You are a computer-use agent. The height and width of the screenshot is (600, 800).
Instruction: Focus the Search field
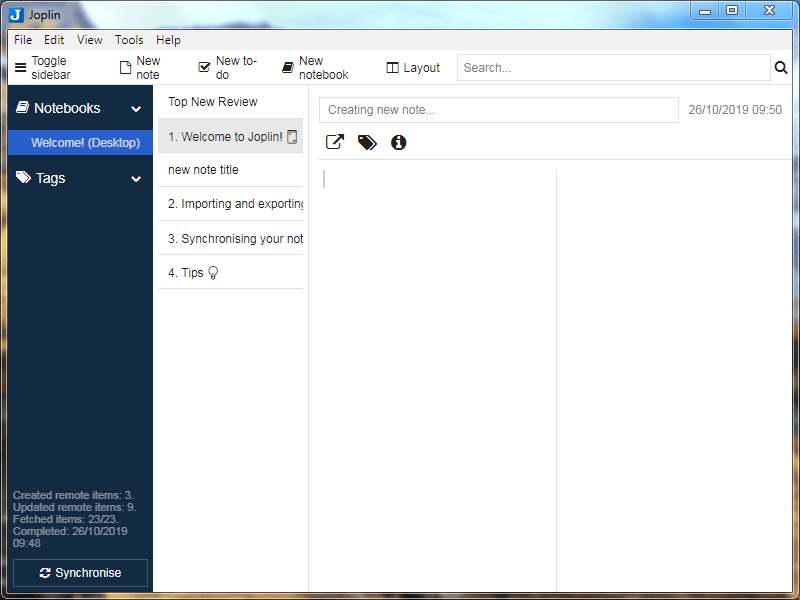[613, 67]
